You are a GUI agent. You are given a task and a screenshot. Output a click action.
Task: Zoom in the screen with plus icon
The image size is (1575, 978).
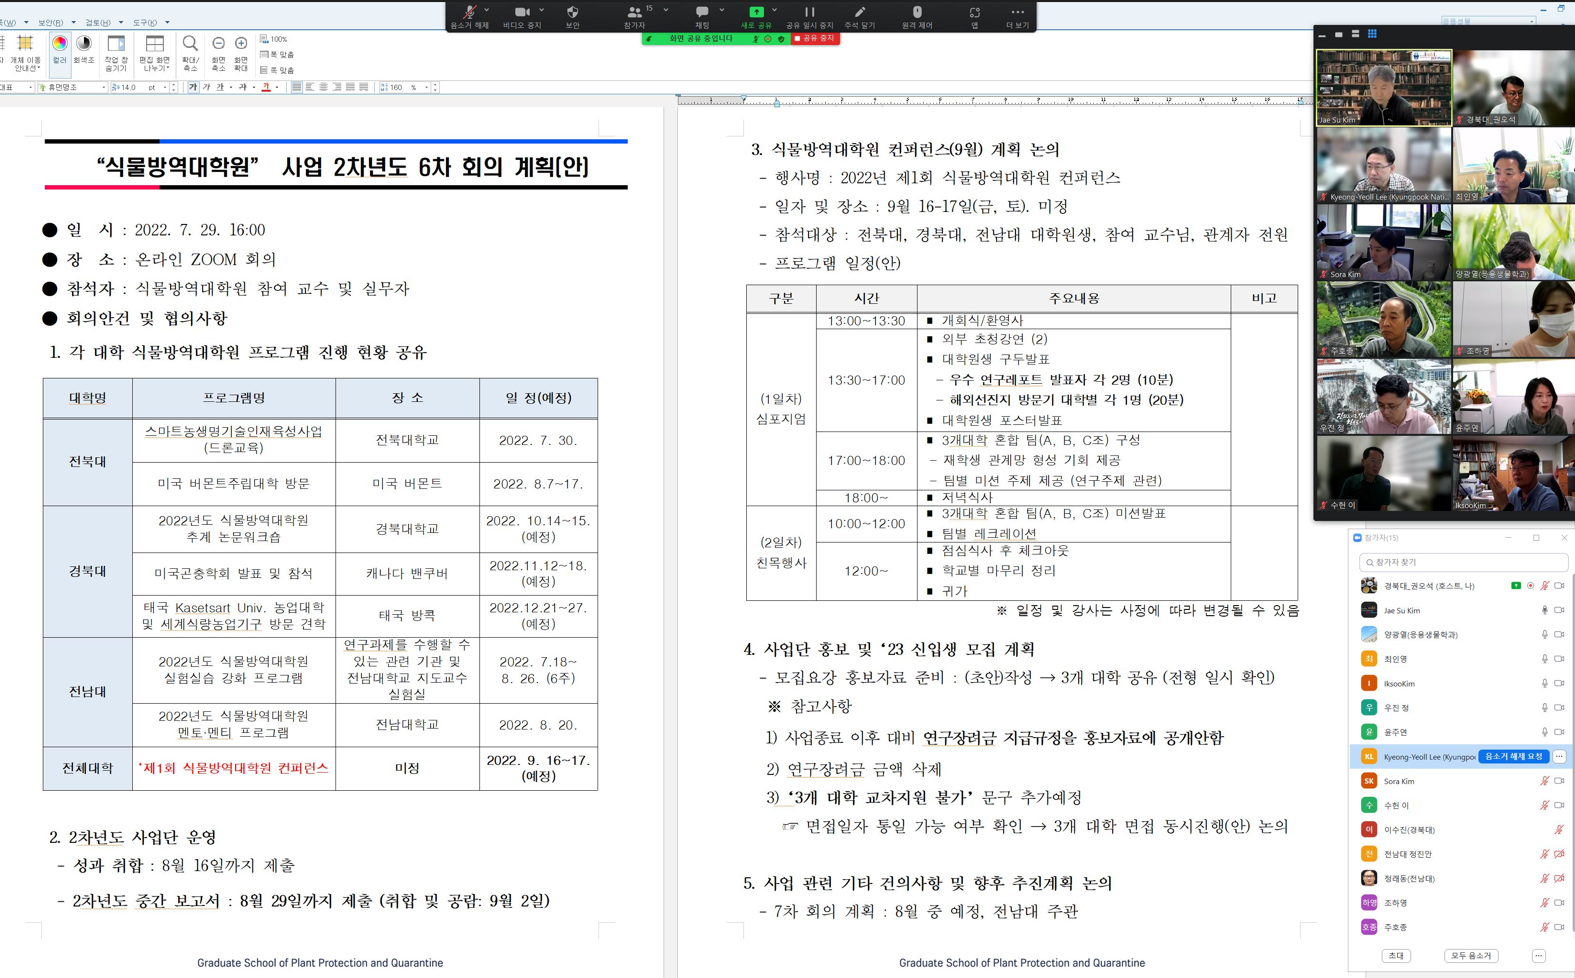(241, 53)
